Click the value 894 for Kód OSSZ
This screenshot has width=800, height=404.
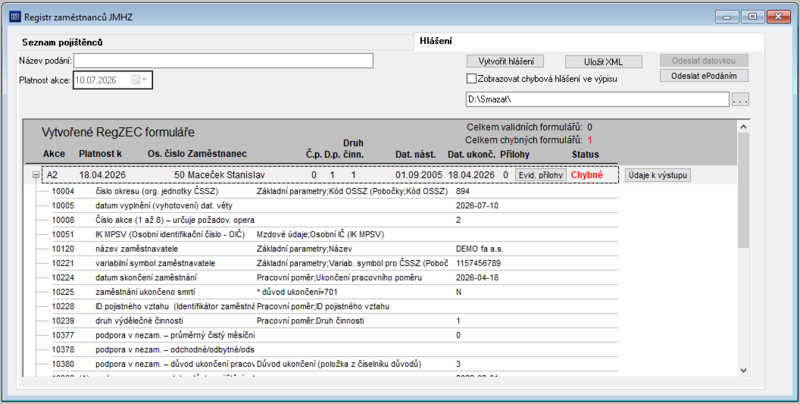point(463,191)
